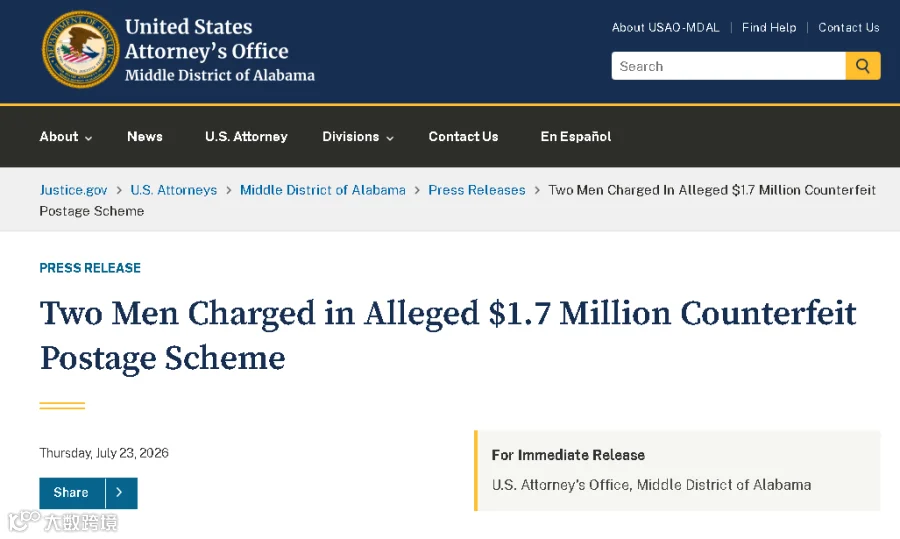Open the News menu item
Viewport: 900px width, 539px height.
tap(145, 137)
